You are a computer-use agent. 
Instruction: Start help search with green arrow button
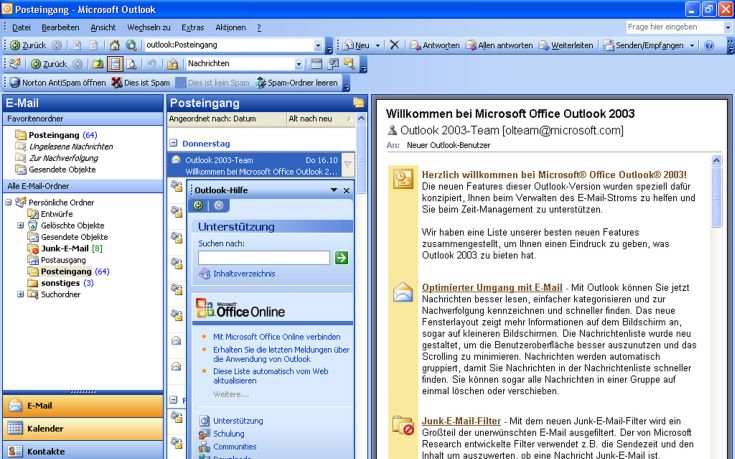pos(341,257)
